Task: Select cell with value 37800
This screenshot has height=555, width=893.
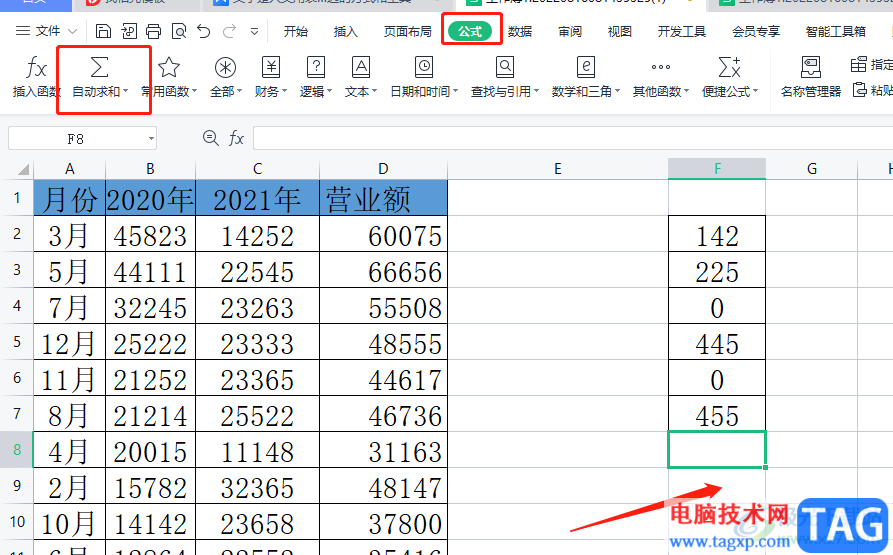Action: (383, 522)
